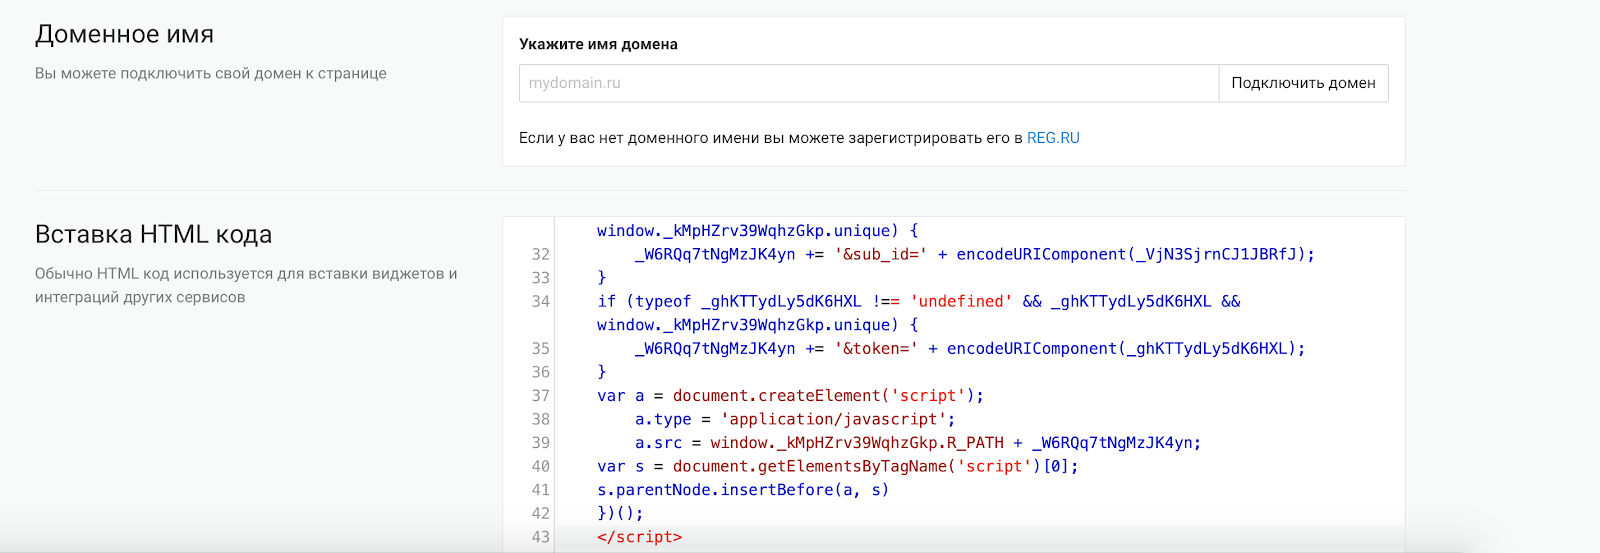Image resolution: width=1600 pixels, height=553 pixels.
Task: Click code line number 41
Action: click(x=541, y=489)
